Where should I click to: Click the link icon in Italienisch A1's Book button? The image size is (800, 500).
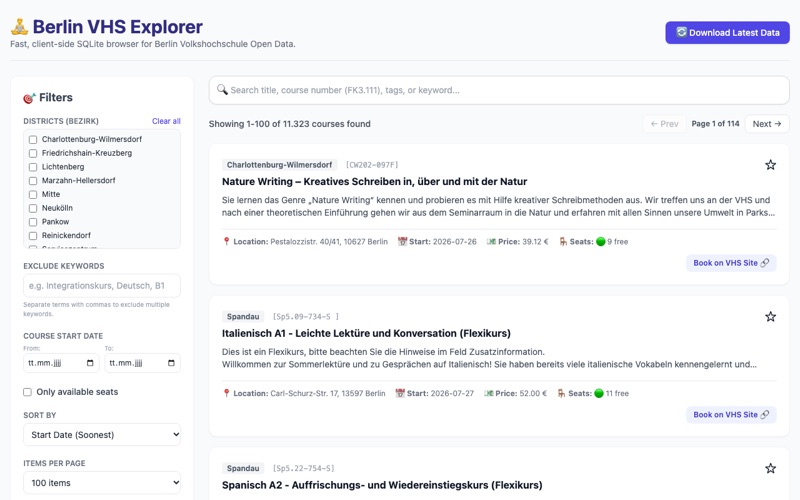tap(765, 415)
